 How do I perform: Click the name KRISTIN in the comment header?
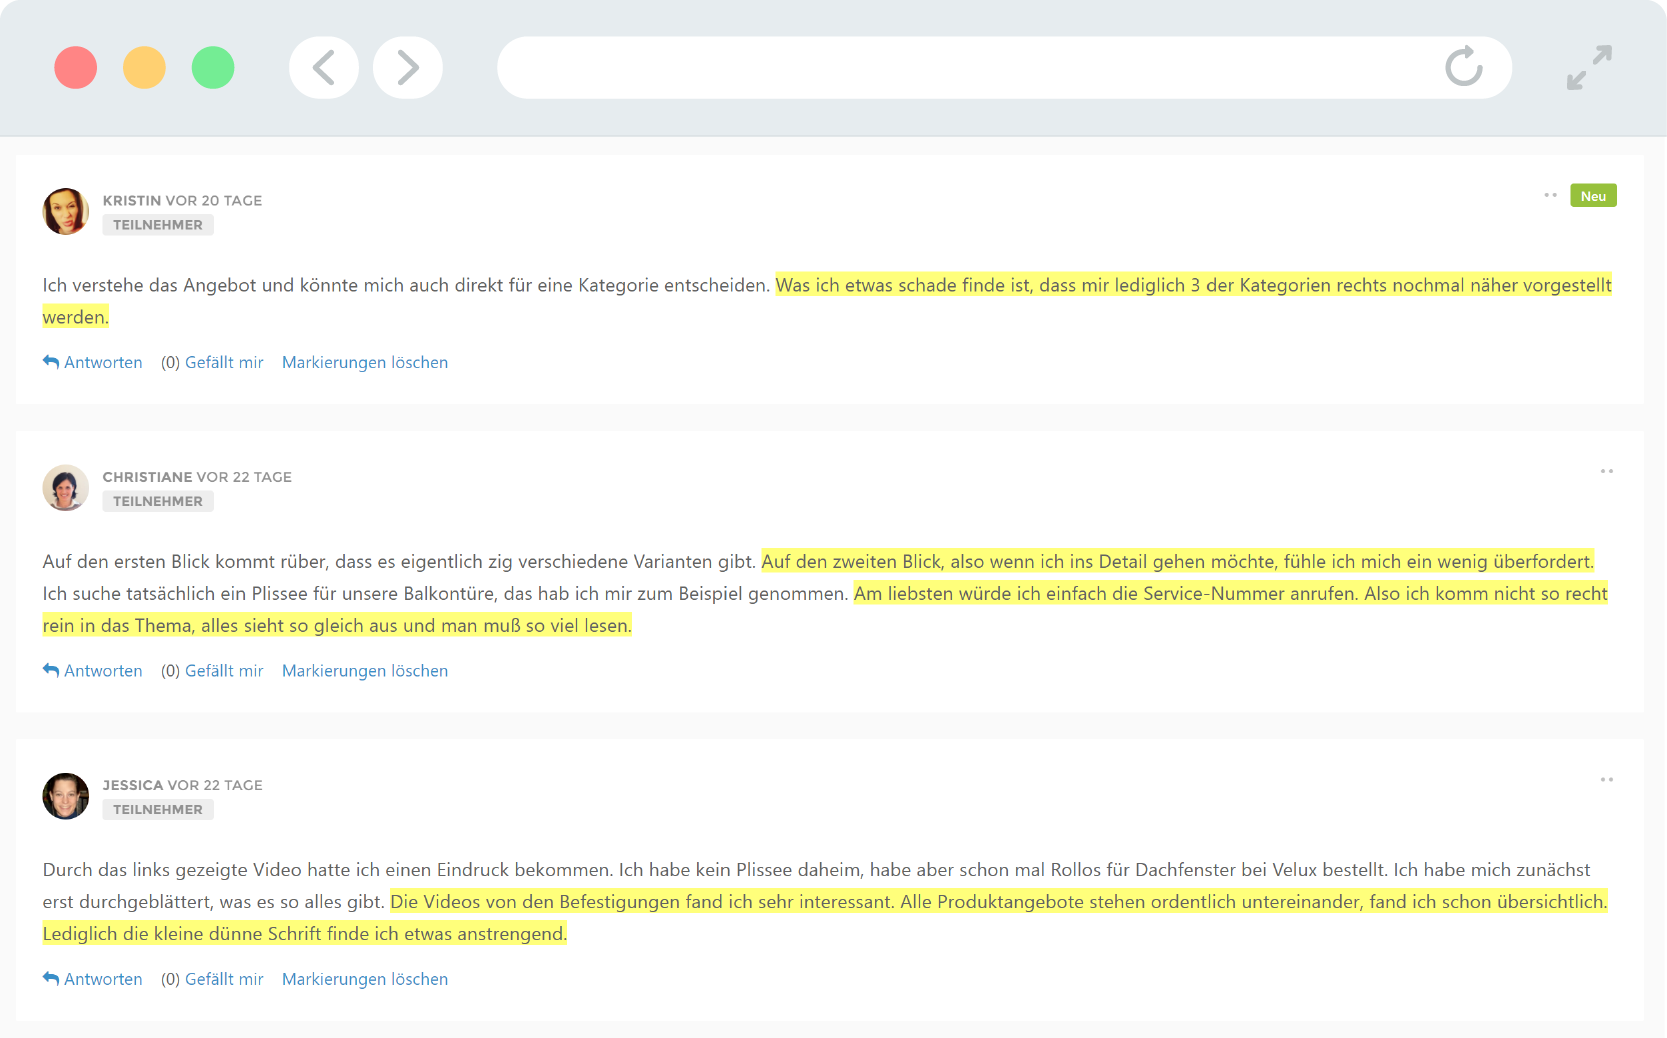coord(132,200)
